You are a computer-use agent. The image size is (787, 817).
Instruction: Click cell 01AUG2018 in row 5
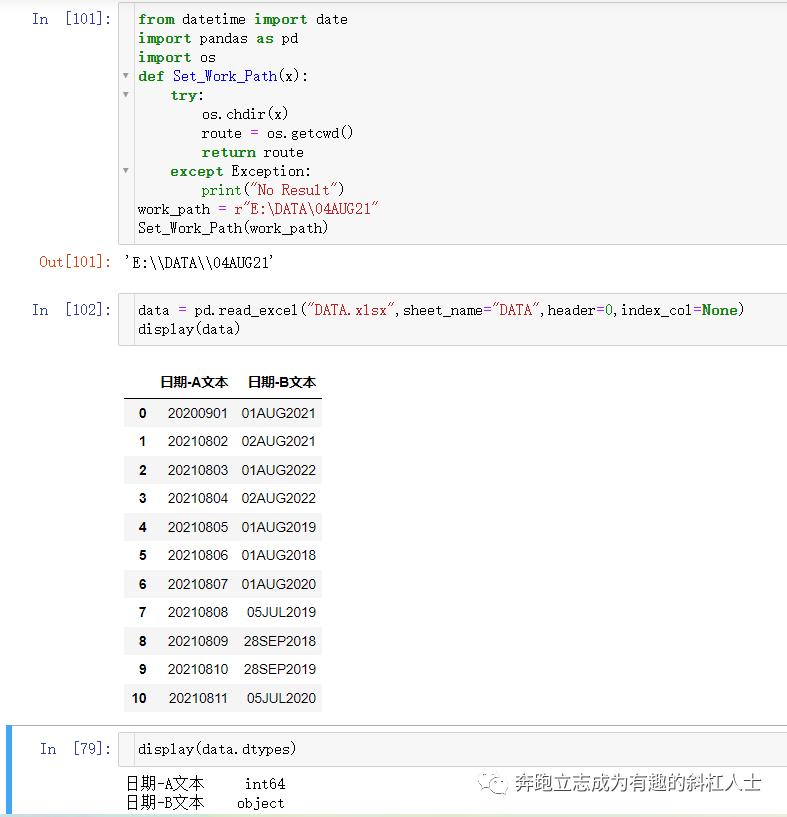(278, 555)
